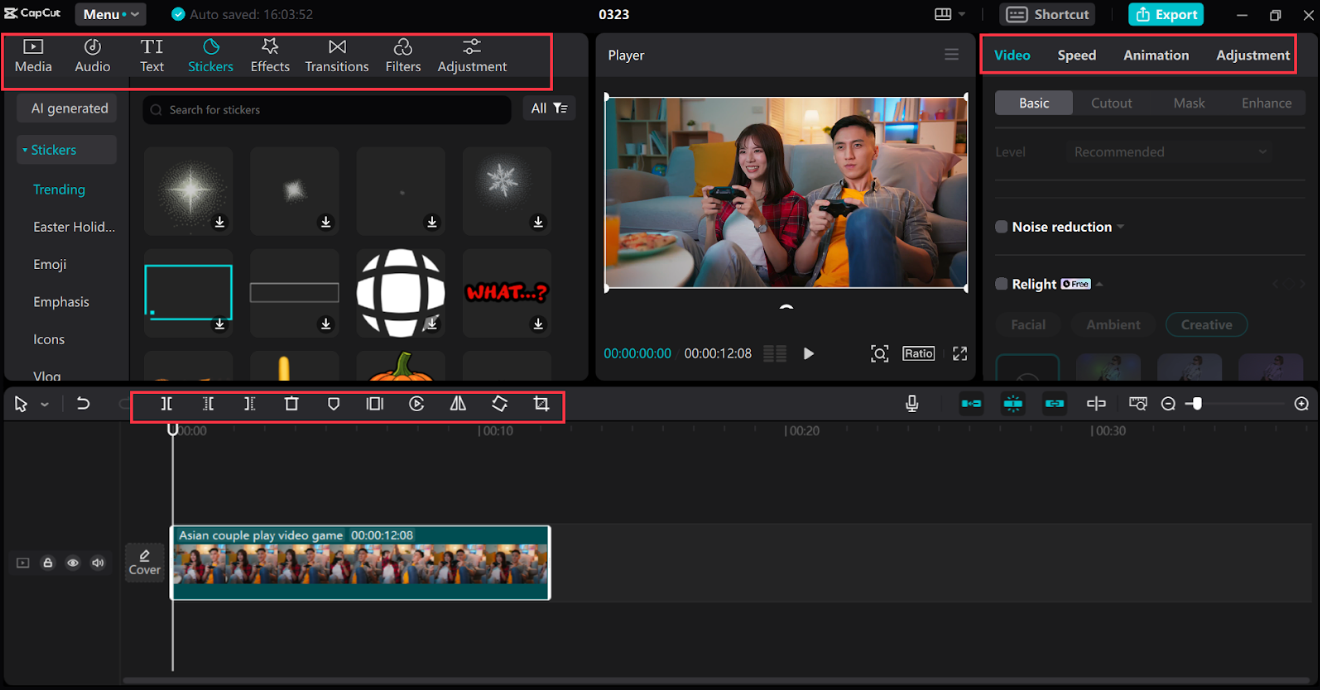Click the Crop icon in timeline toolbar
Screen dimensions: 1320x690
(542, 404)
